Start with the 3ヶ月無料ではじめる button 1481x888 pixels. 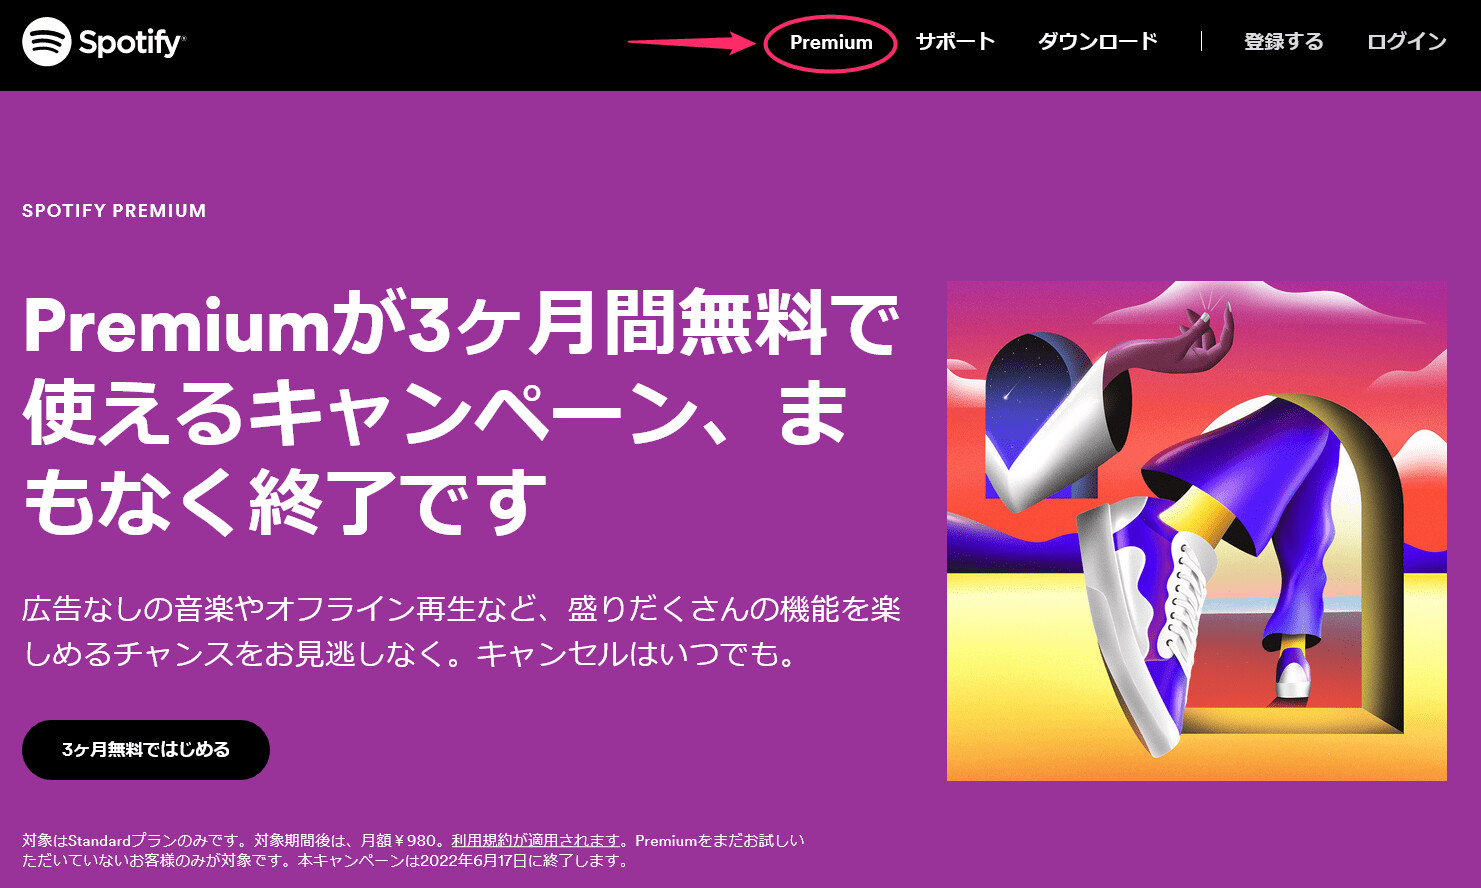click(146, 750)
